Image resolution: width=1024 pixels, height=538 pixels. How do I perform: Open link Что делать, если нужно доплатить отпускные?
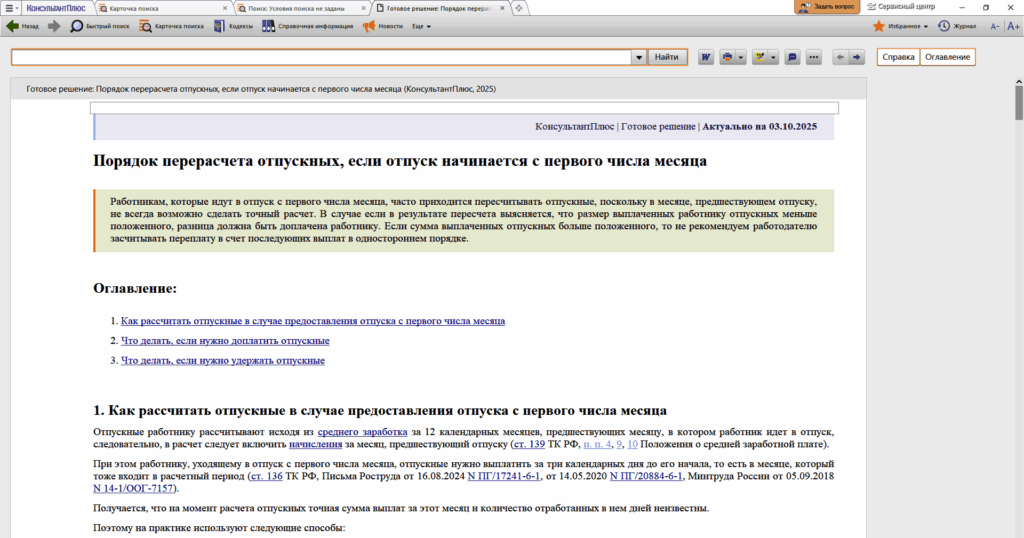(225, 341)
